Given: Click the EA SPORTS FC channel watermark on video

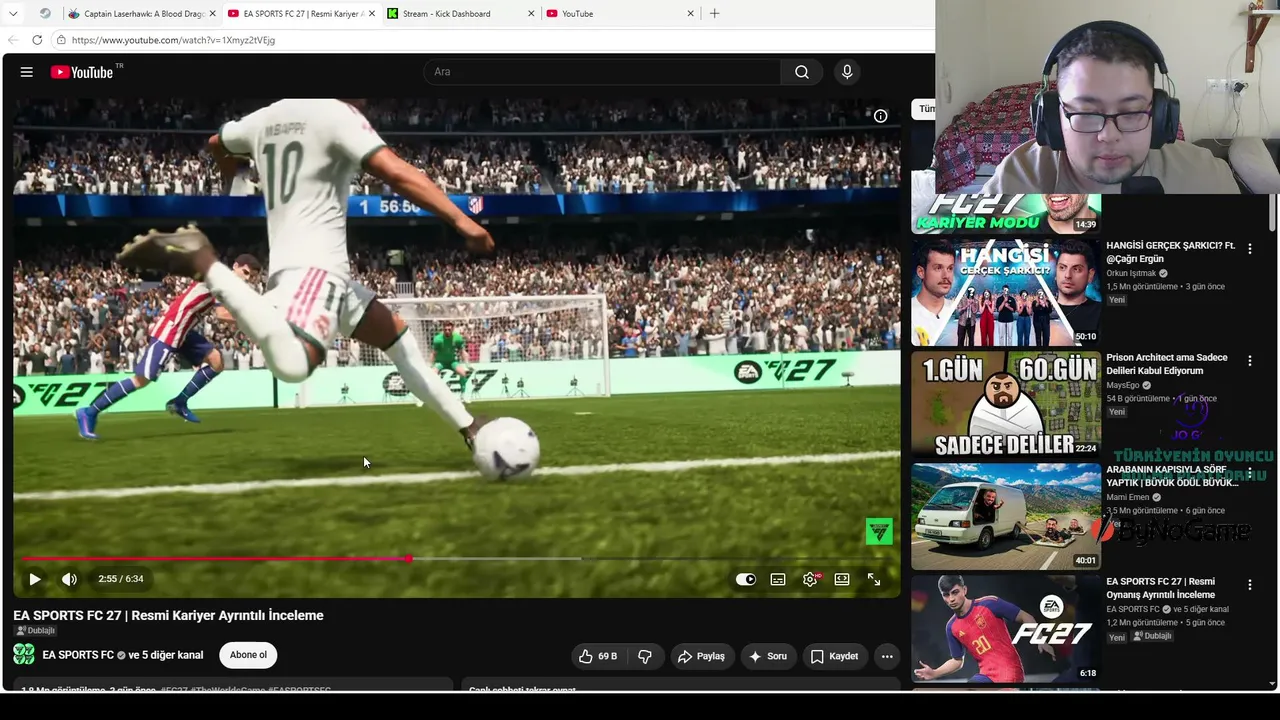Looking at the screenshot, I should coord(879,531).
